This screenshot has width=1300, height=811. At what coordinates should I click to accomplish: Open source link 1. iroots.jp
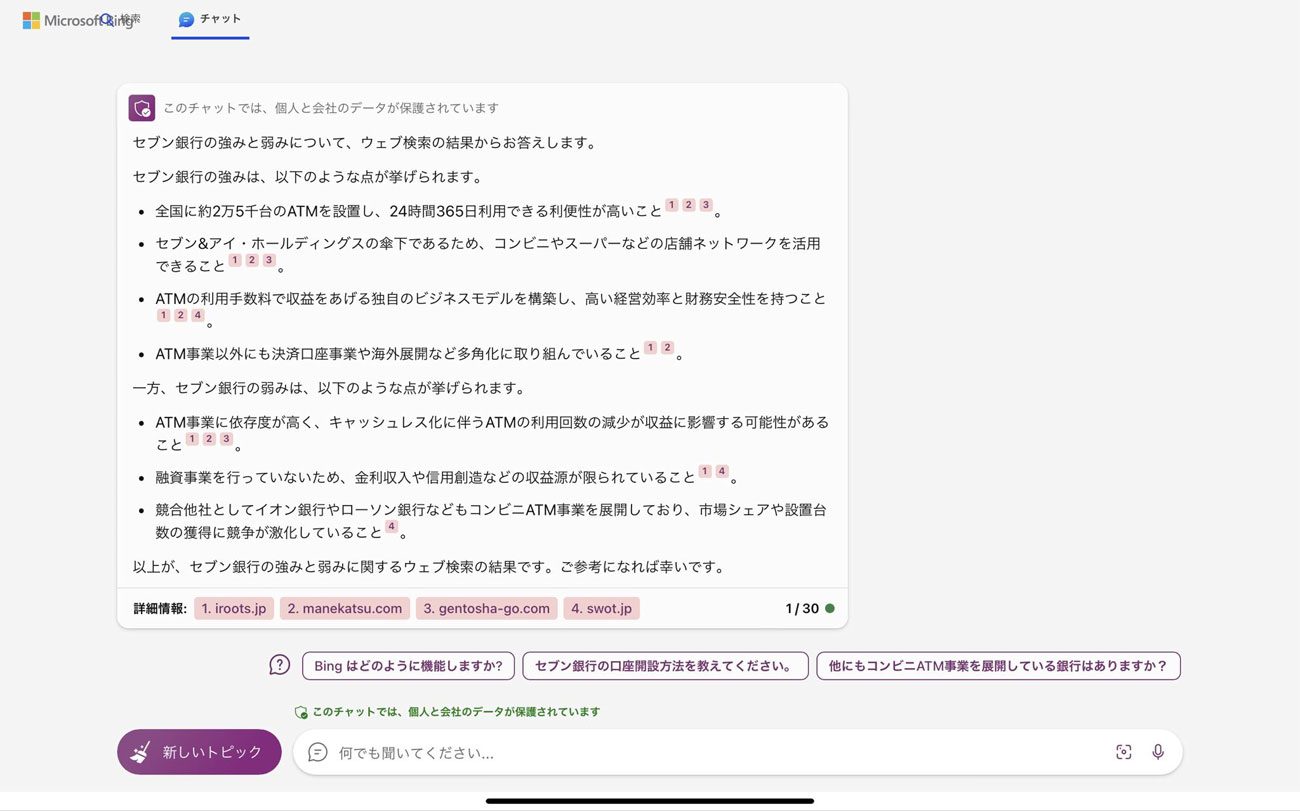234,608
